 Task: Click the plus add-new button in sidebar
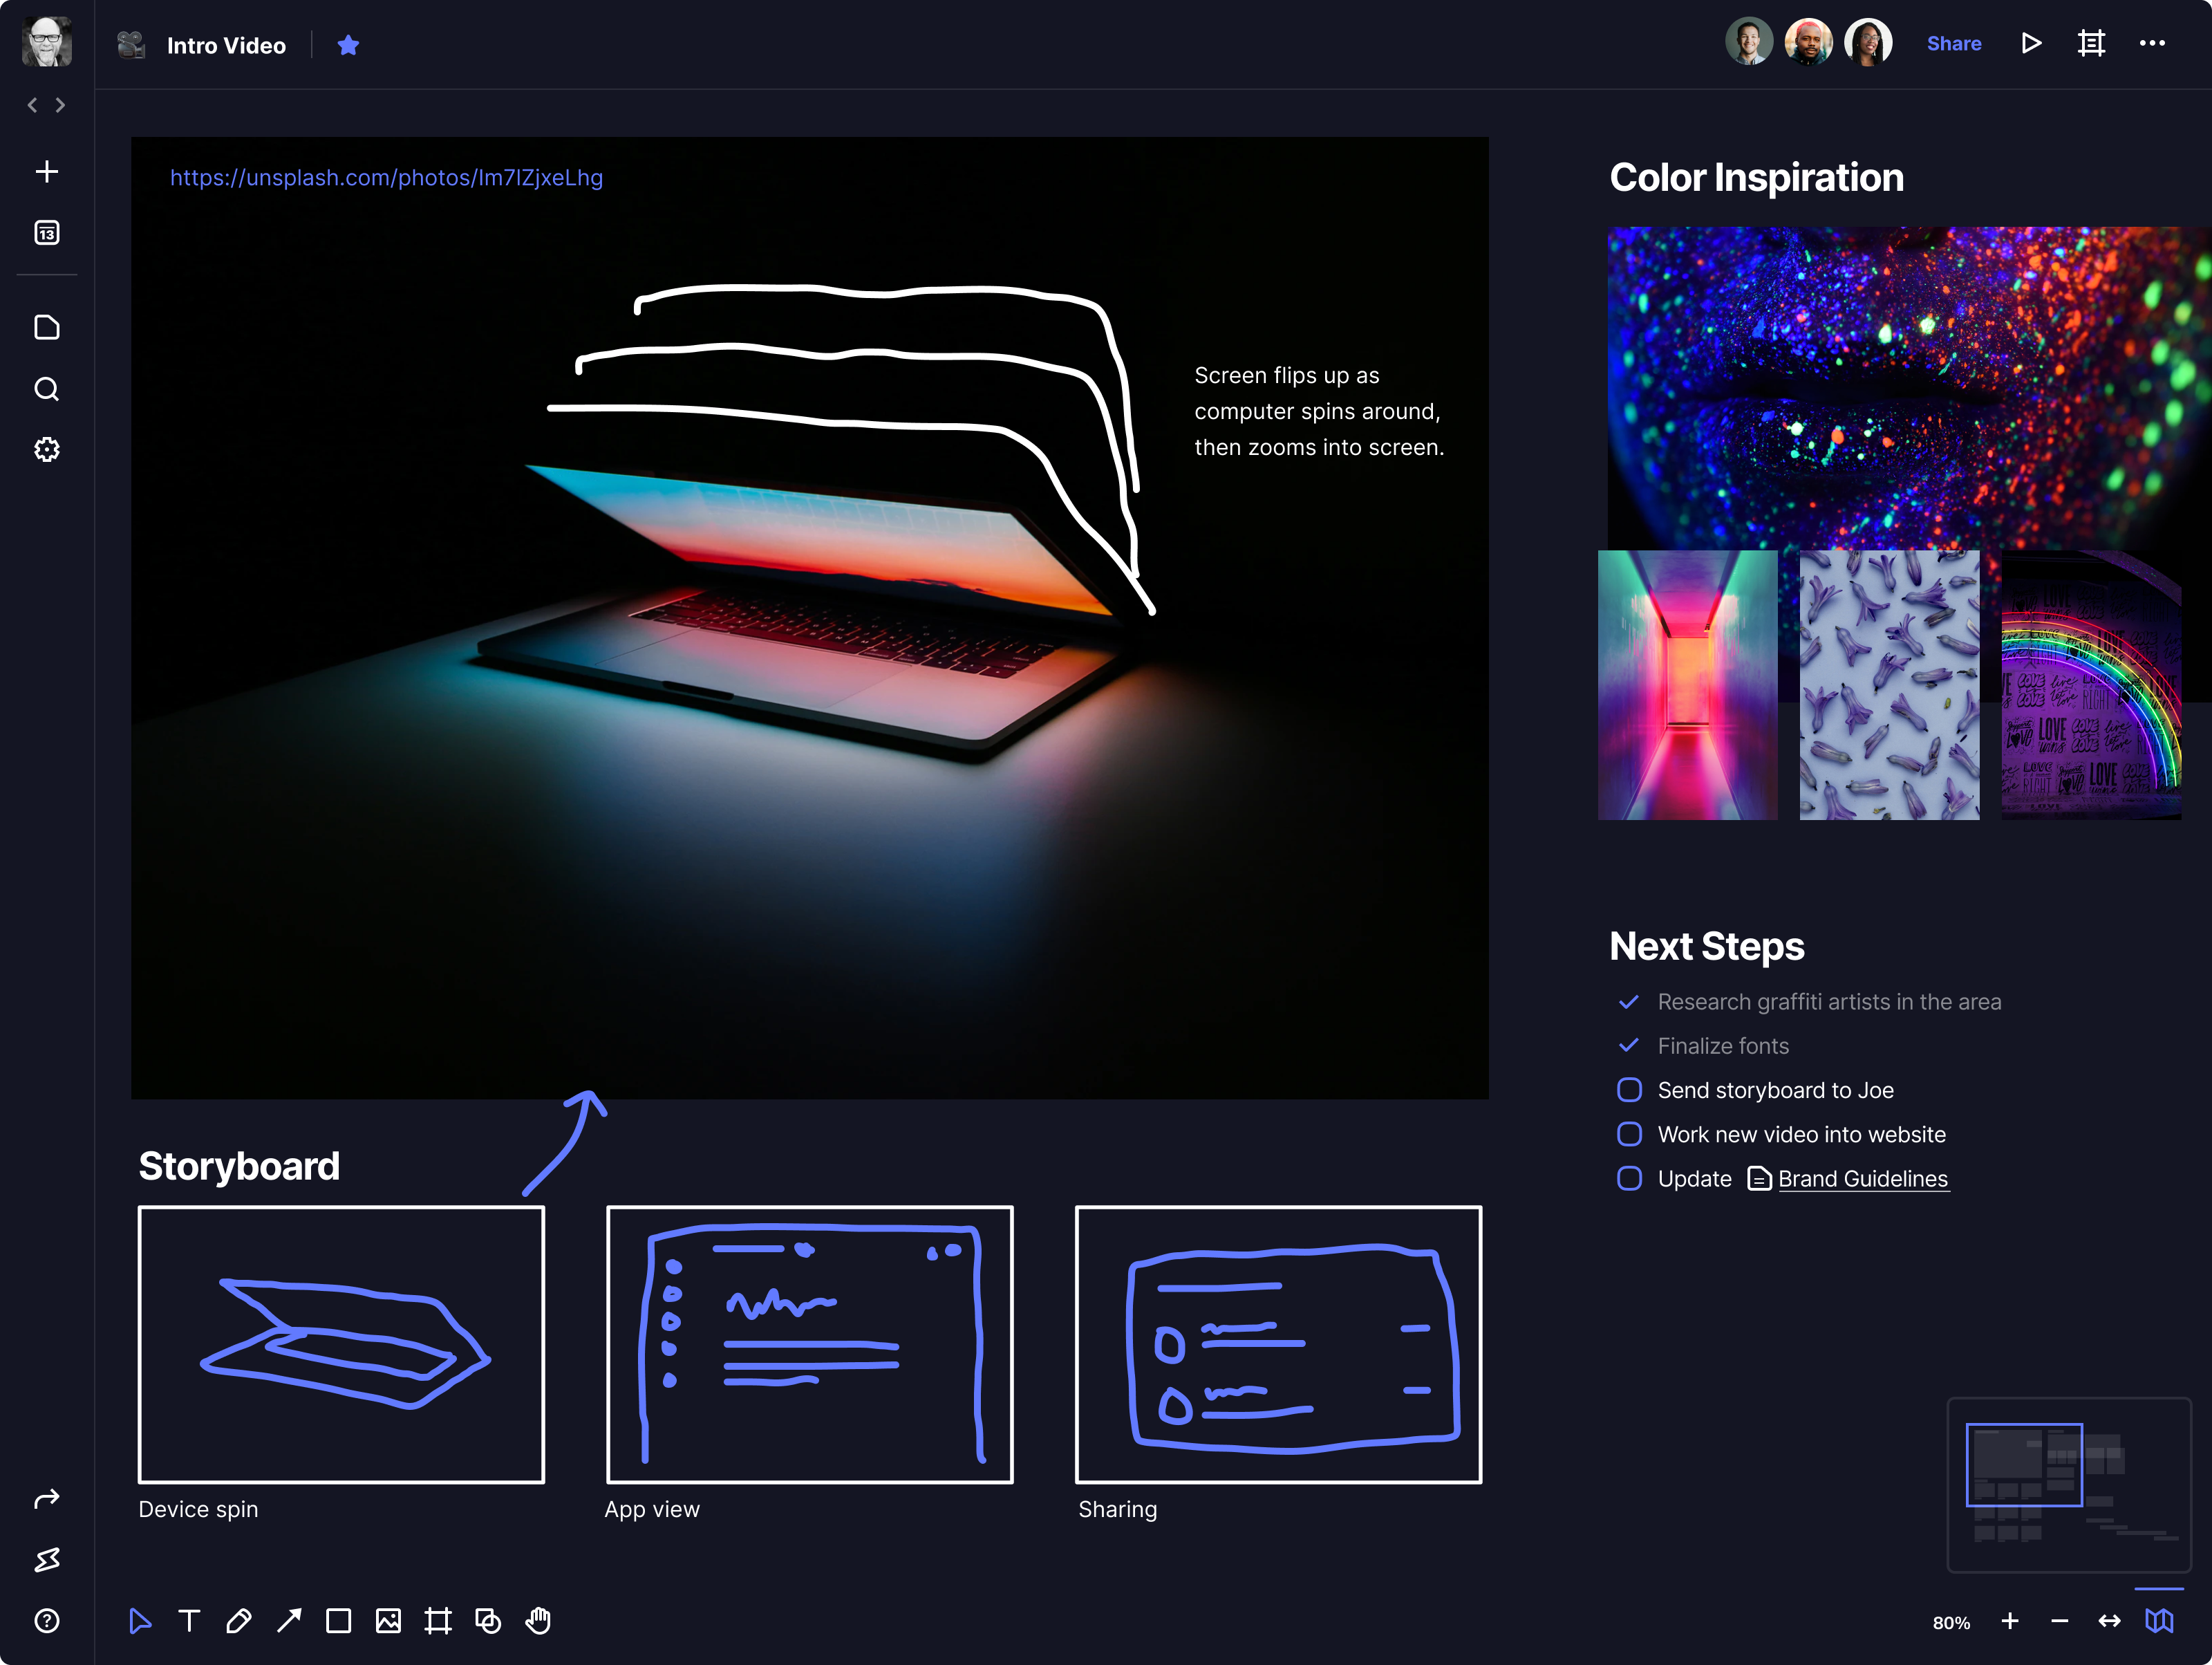point(47,172)
